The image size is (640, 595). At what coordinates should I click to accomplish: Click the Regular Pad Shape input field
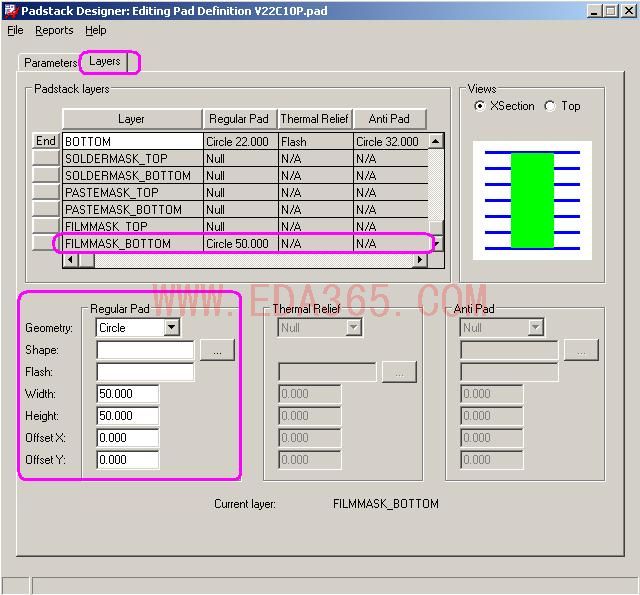(x=145, y=350)
